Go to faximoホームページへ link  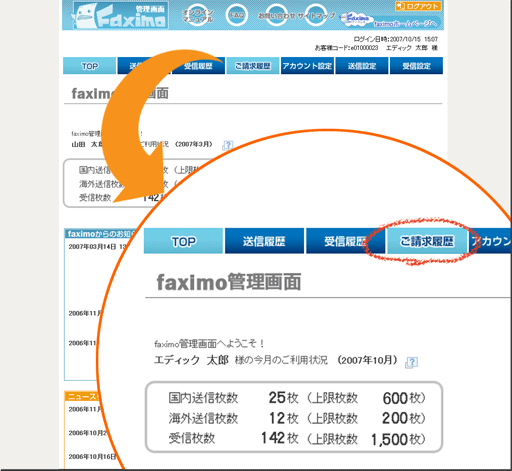[x=405, y=23]
